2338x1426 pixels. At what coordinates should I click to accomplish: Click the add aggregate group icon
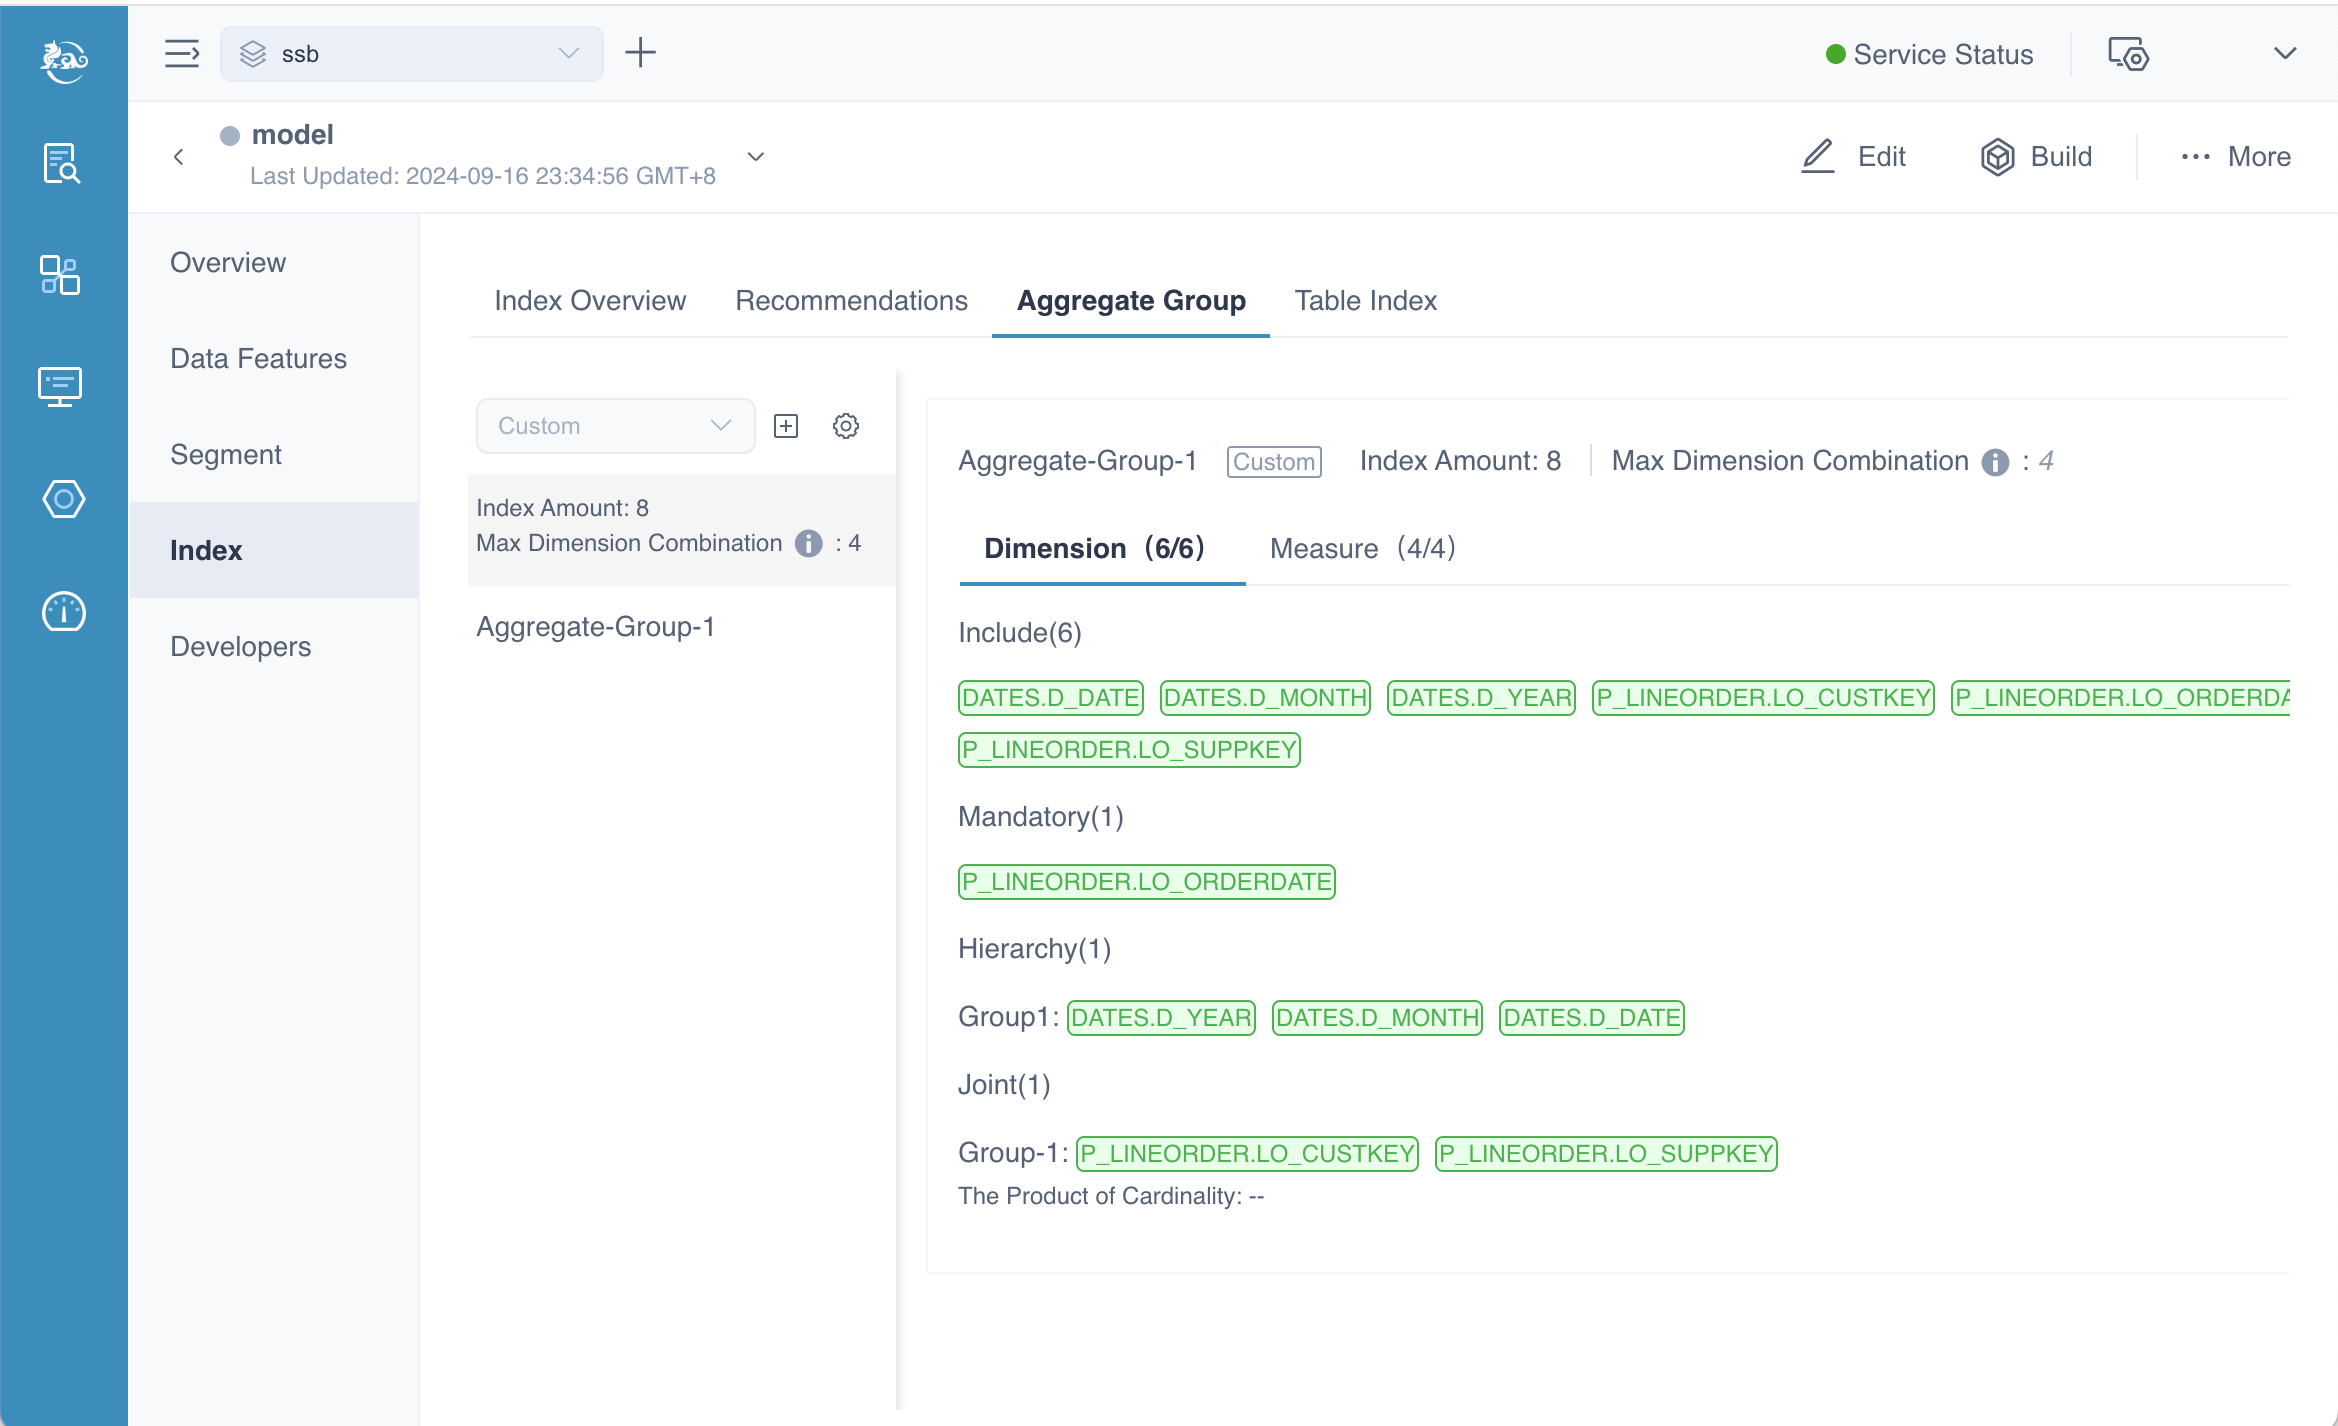pyautogui.click(x=786, y=426)
